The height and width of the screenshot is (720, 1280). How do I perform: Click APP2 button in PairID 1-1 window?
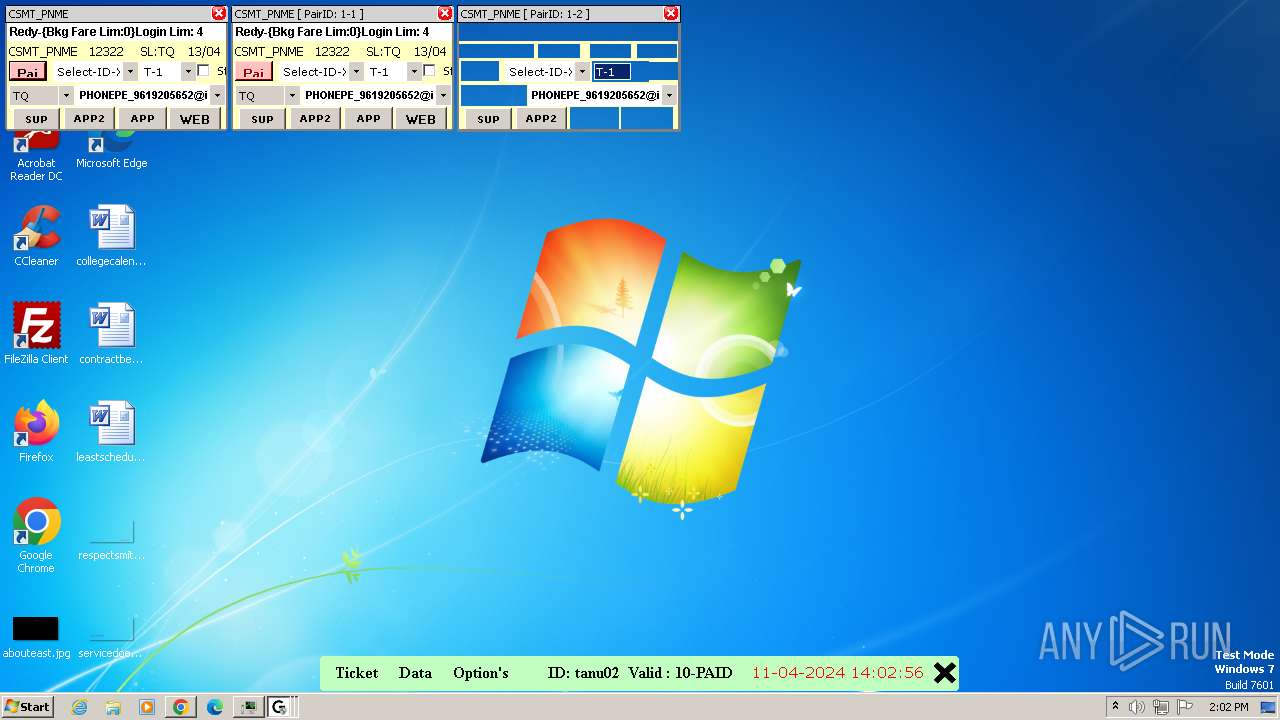[x=315, y=119]
